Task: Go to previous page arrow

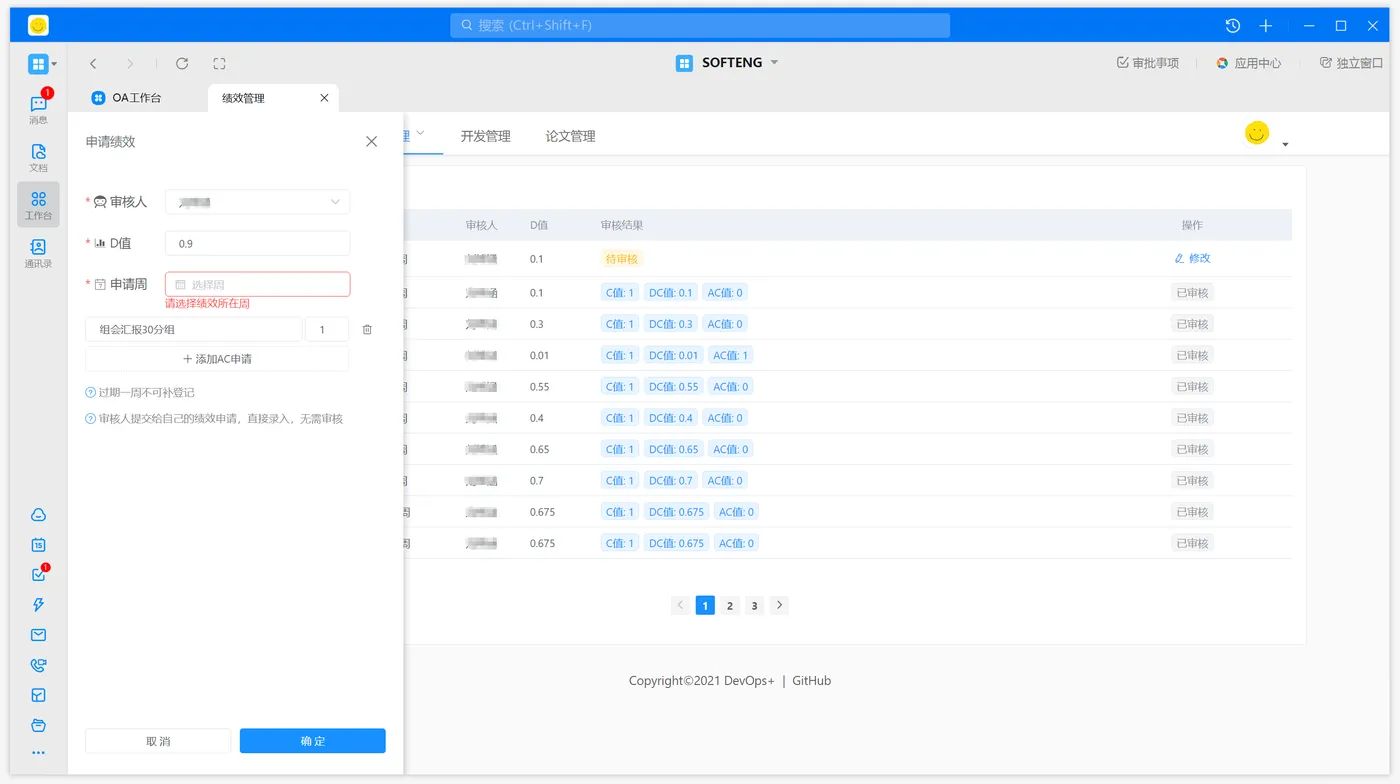Action: (680, 605)
